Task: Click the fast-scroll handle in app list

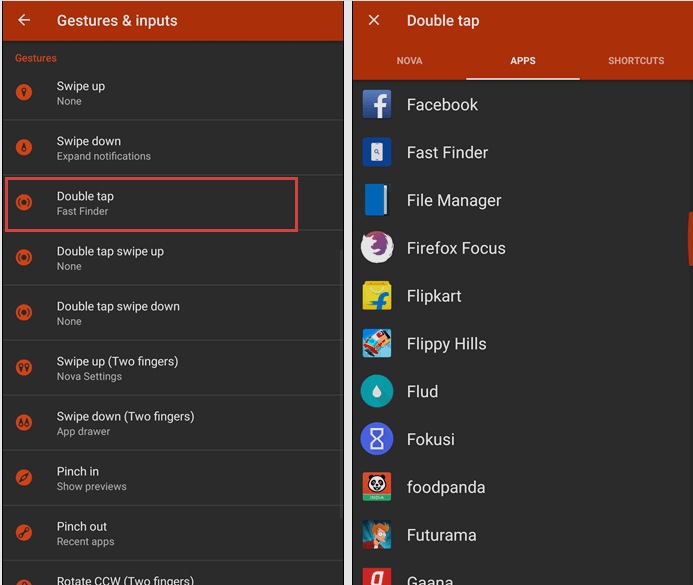Action: tap(690, 239)
